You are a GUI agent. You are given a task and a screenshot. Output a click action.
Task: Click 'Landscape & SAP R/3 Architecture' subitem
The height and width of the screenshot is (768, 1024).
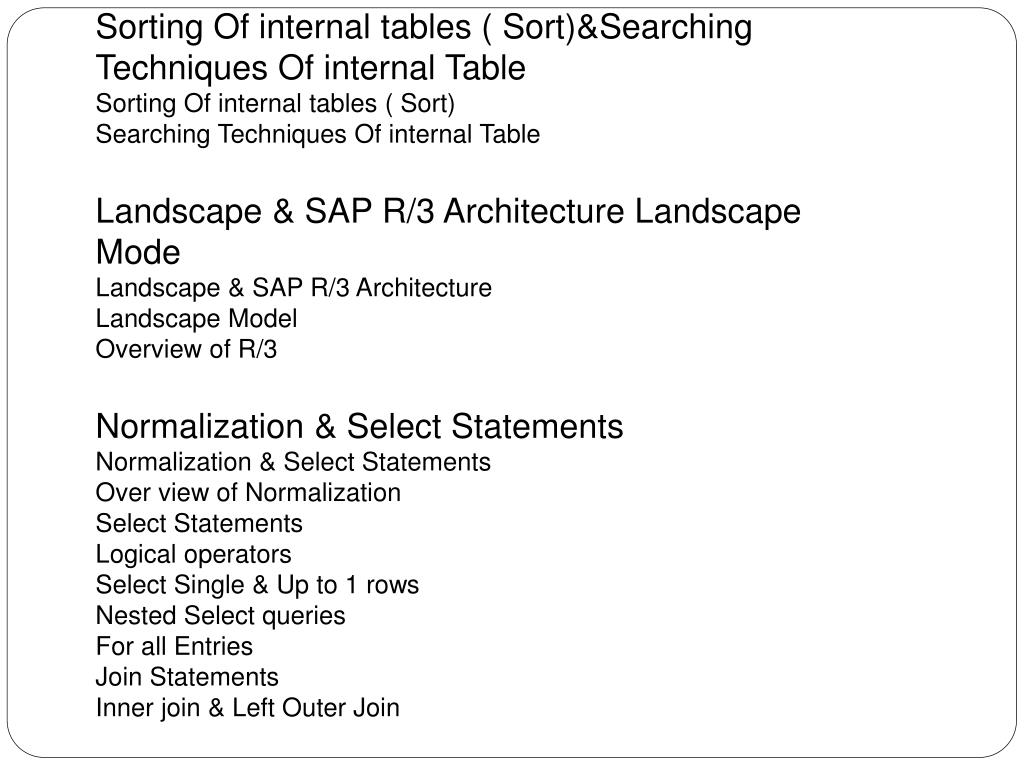tap(294, 288)
